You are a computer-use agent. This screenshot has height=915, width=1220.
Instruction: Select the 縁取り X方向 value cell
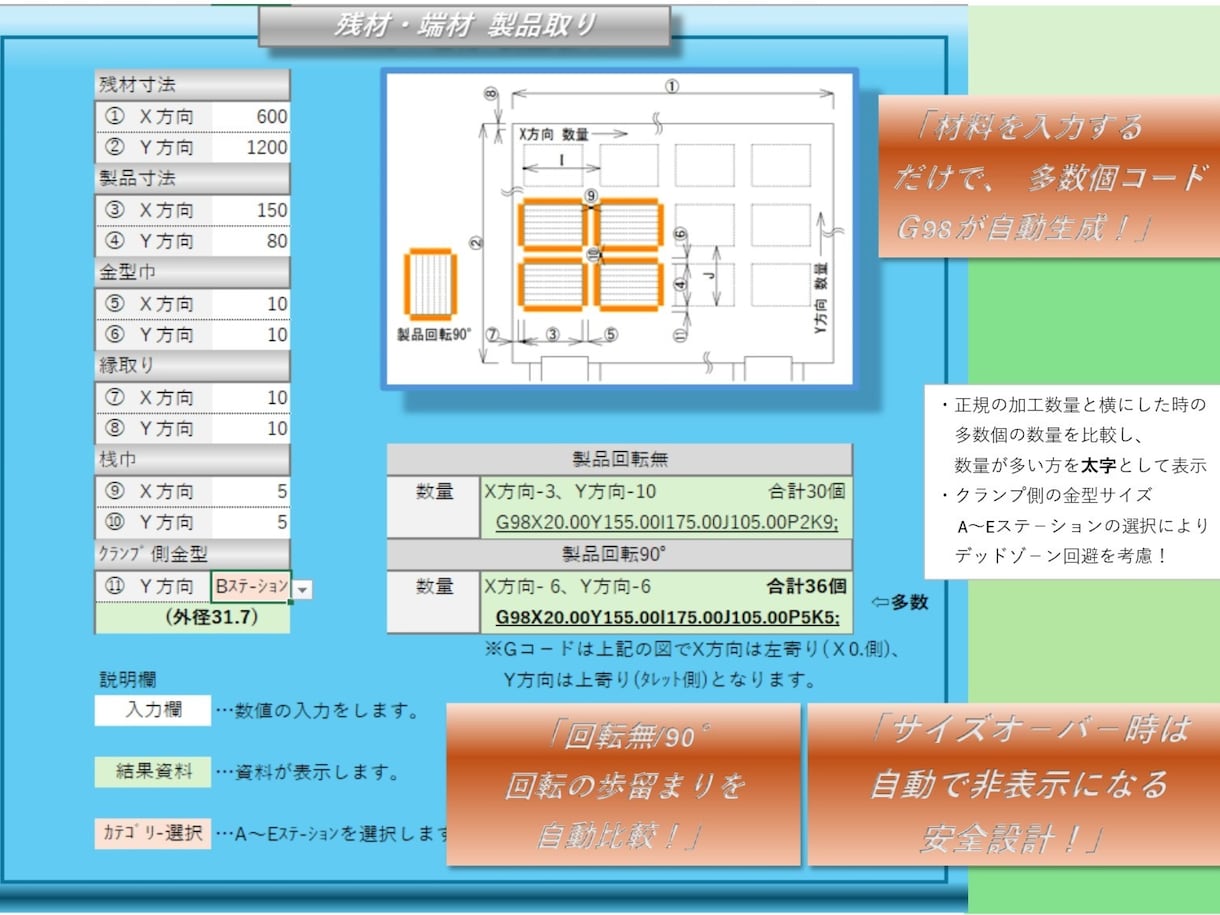(250, 397)
